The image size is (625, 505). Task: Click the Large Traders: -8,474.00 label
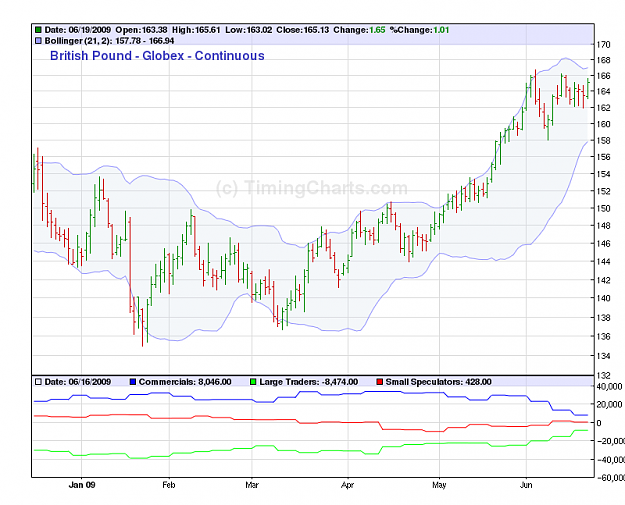tap(309, 382)
